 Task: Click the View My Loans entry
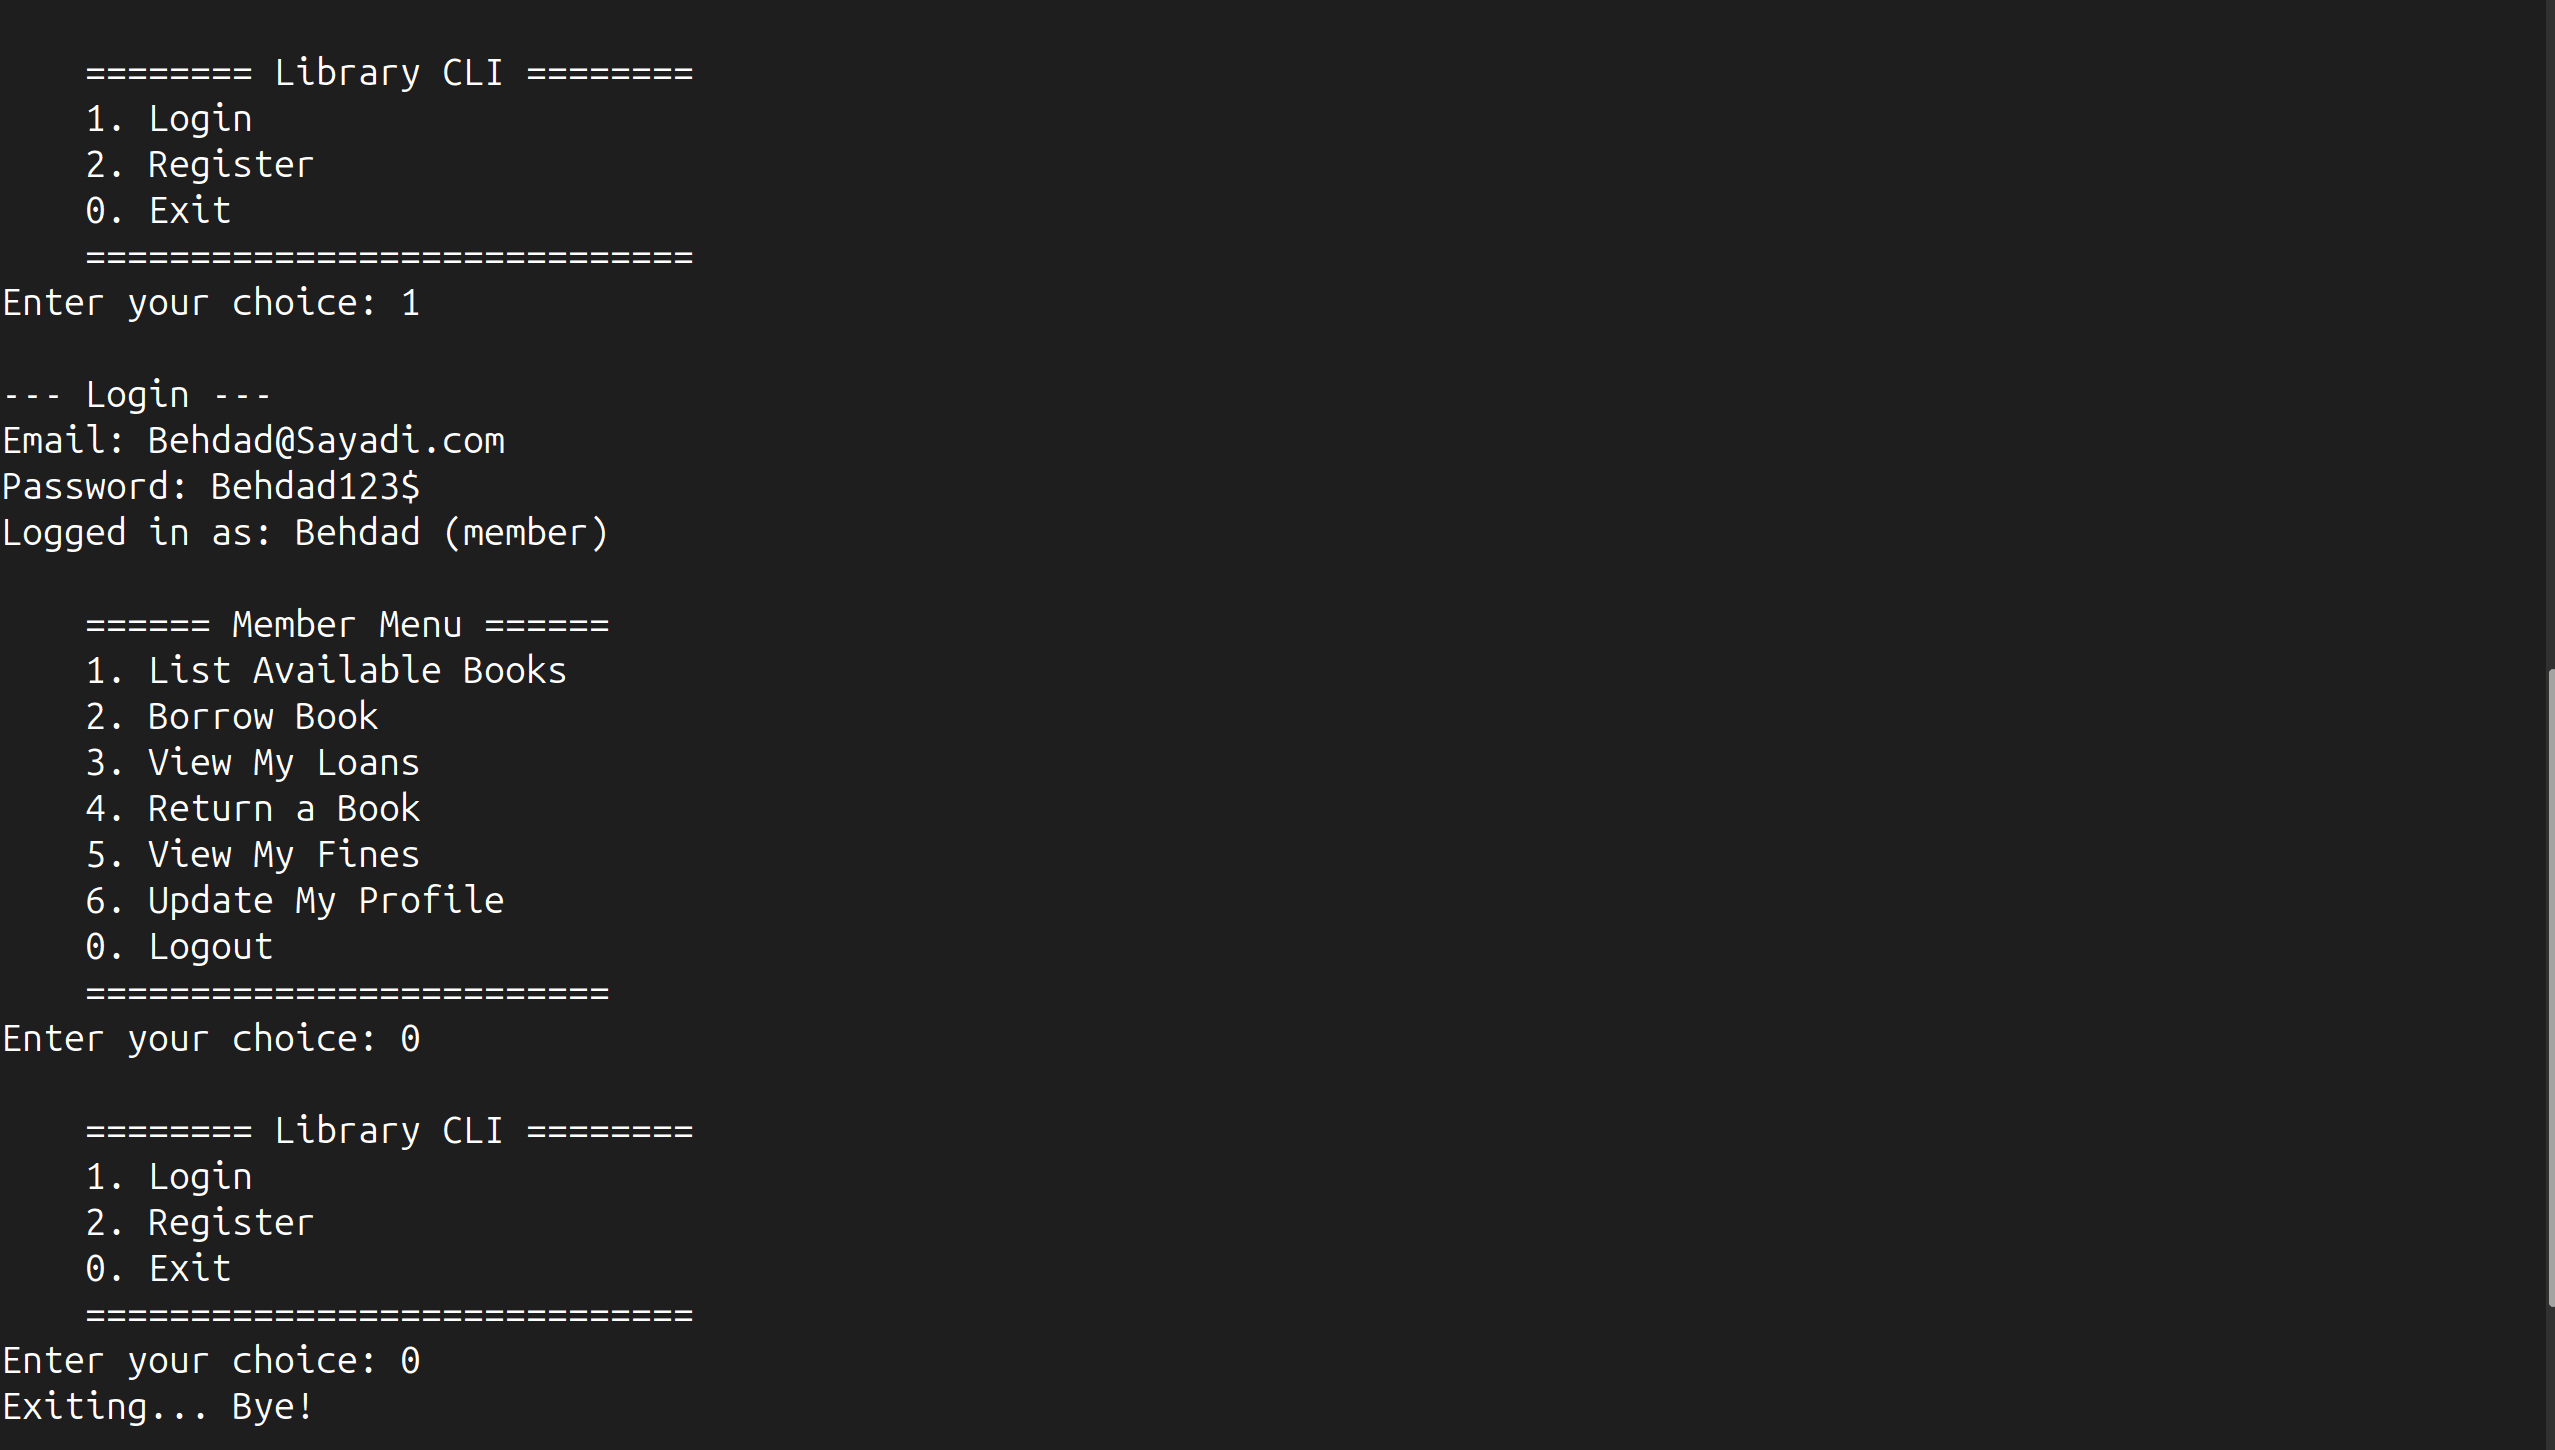coord(283,763)
